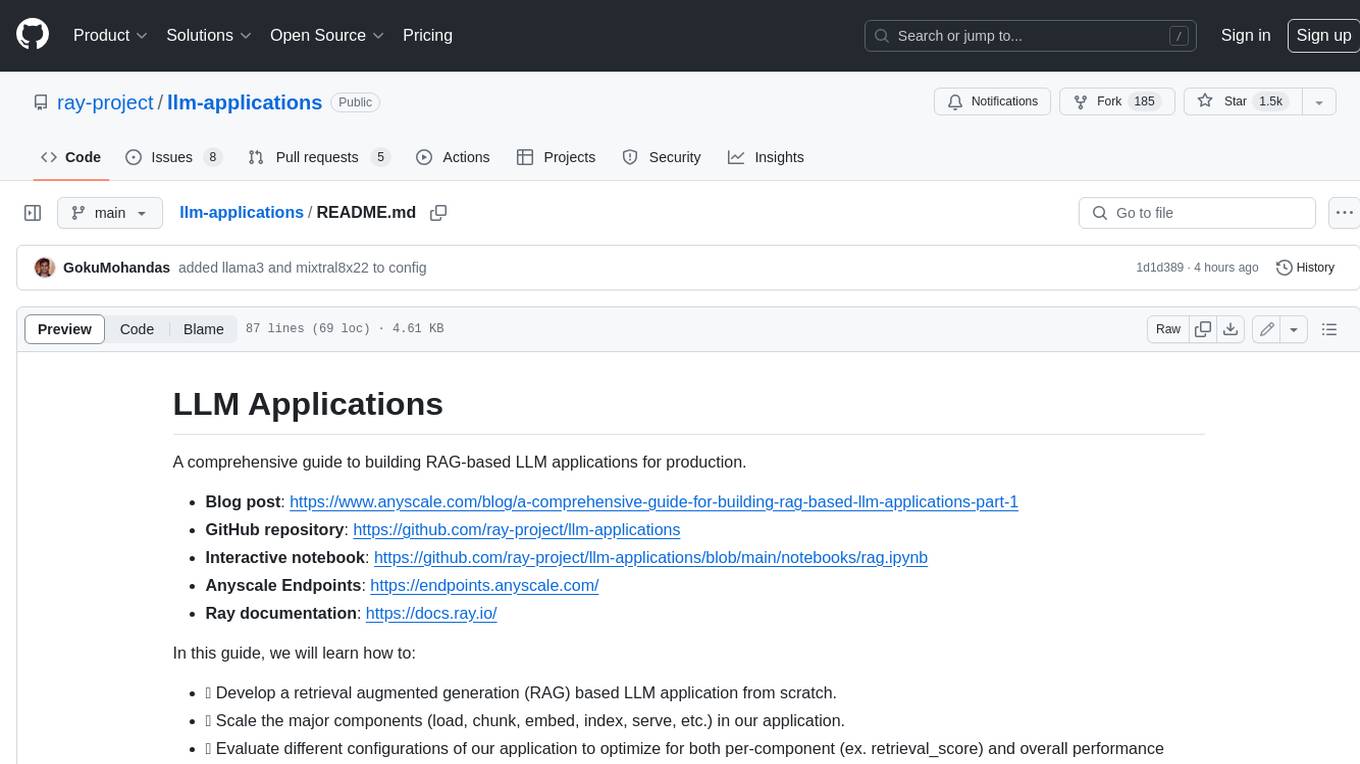Image resolution: width=1360 pixels, height=764 pixels.
Task: Focus the Go to file field
Action: click(x=1197, y=213)
